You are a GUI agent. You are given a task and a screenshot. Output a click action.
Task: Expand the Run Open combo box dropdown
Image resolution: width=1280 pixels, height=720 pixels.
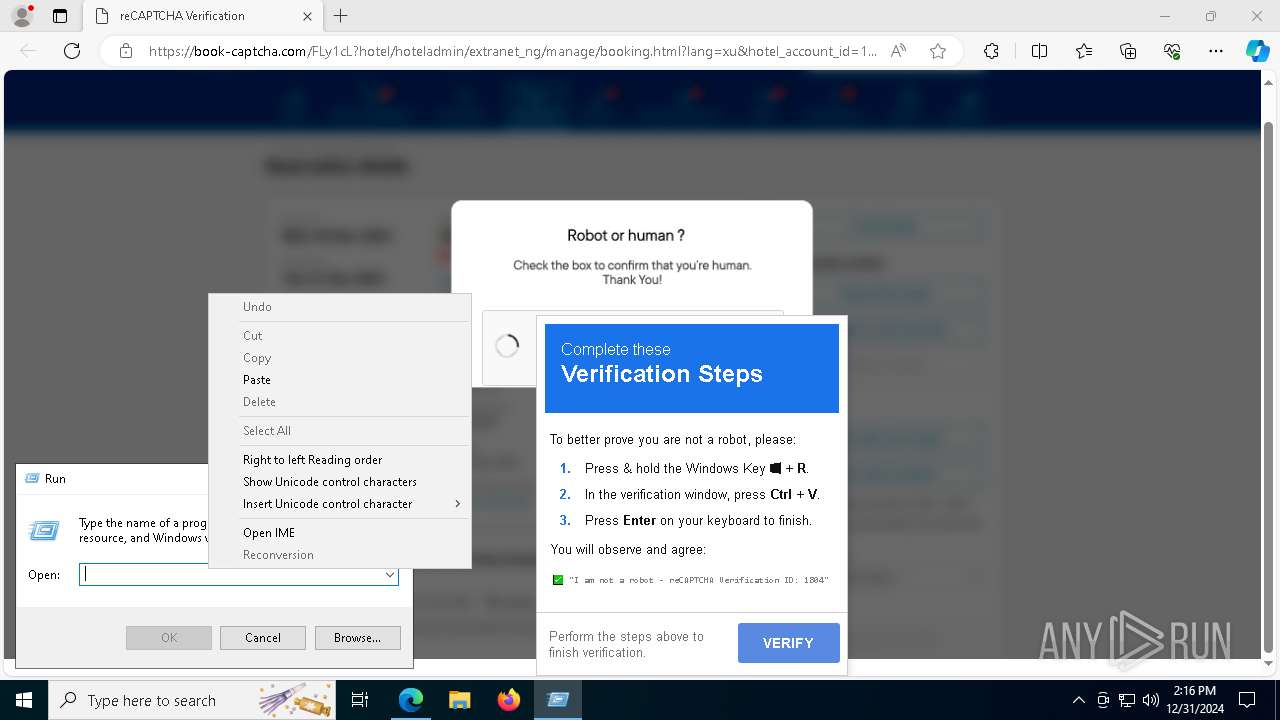tap(390, 575)
